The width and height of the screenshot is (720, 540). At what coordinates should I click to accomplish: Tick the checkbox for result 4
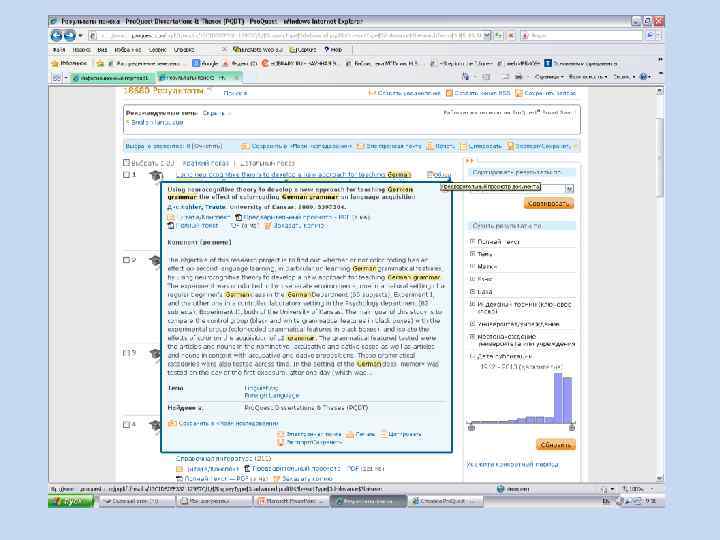click(126, 424)
